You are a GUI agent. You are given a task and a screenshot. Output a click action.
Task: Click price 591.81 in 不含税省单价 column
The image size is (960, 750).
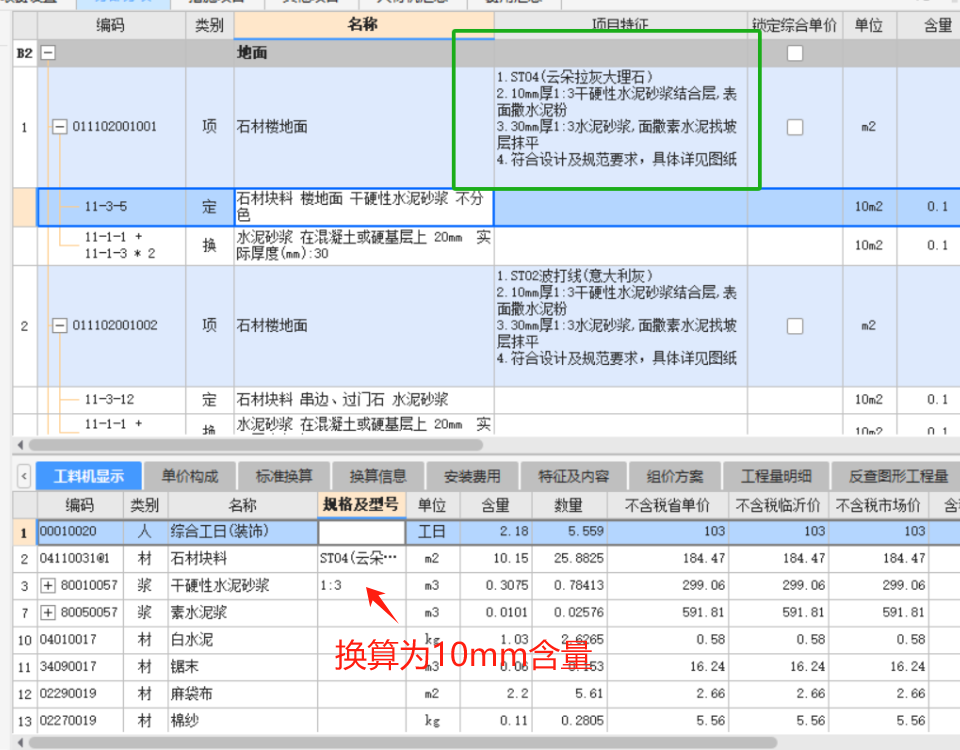click(703, 612)
